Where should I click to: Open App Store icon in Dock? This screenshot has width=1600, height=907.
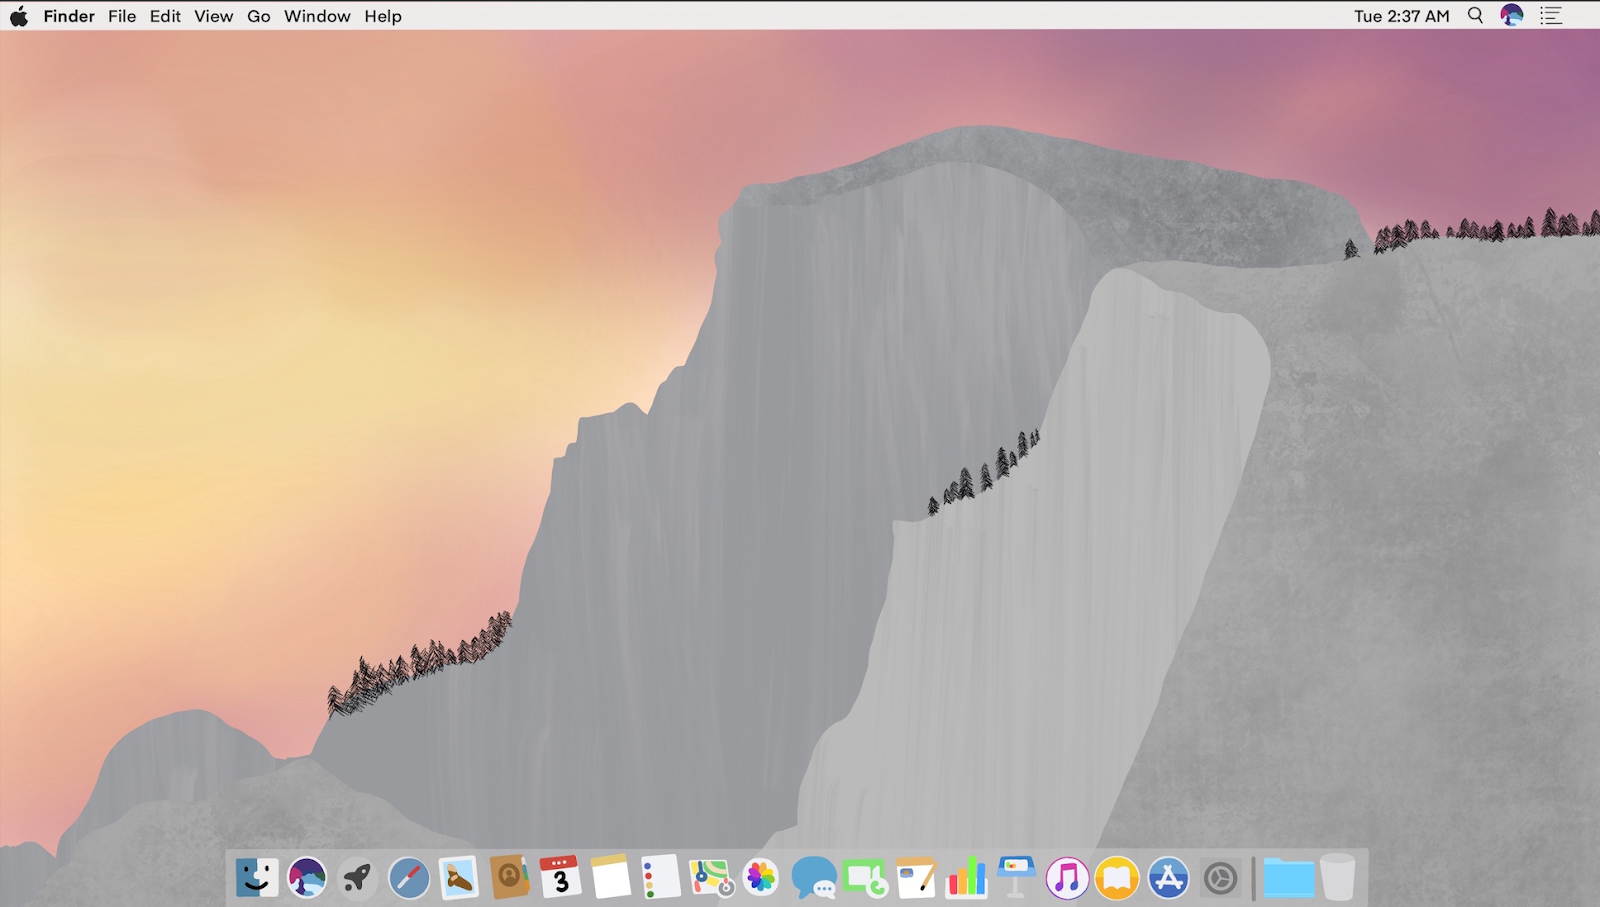point(1168,878)
